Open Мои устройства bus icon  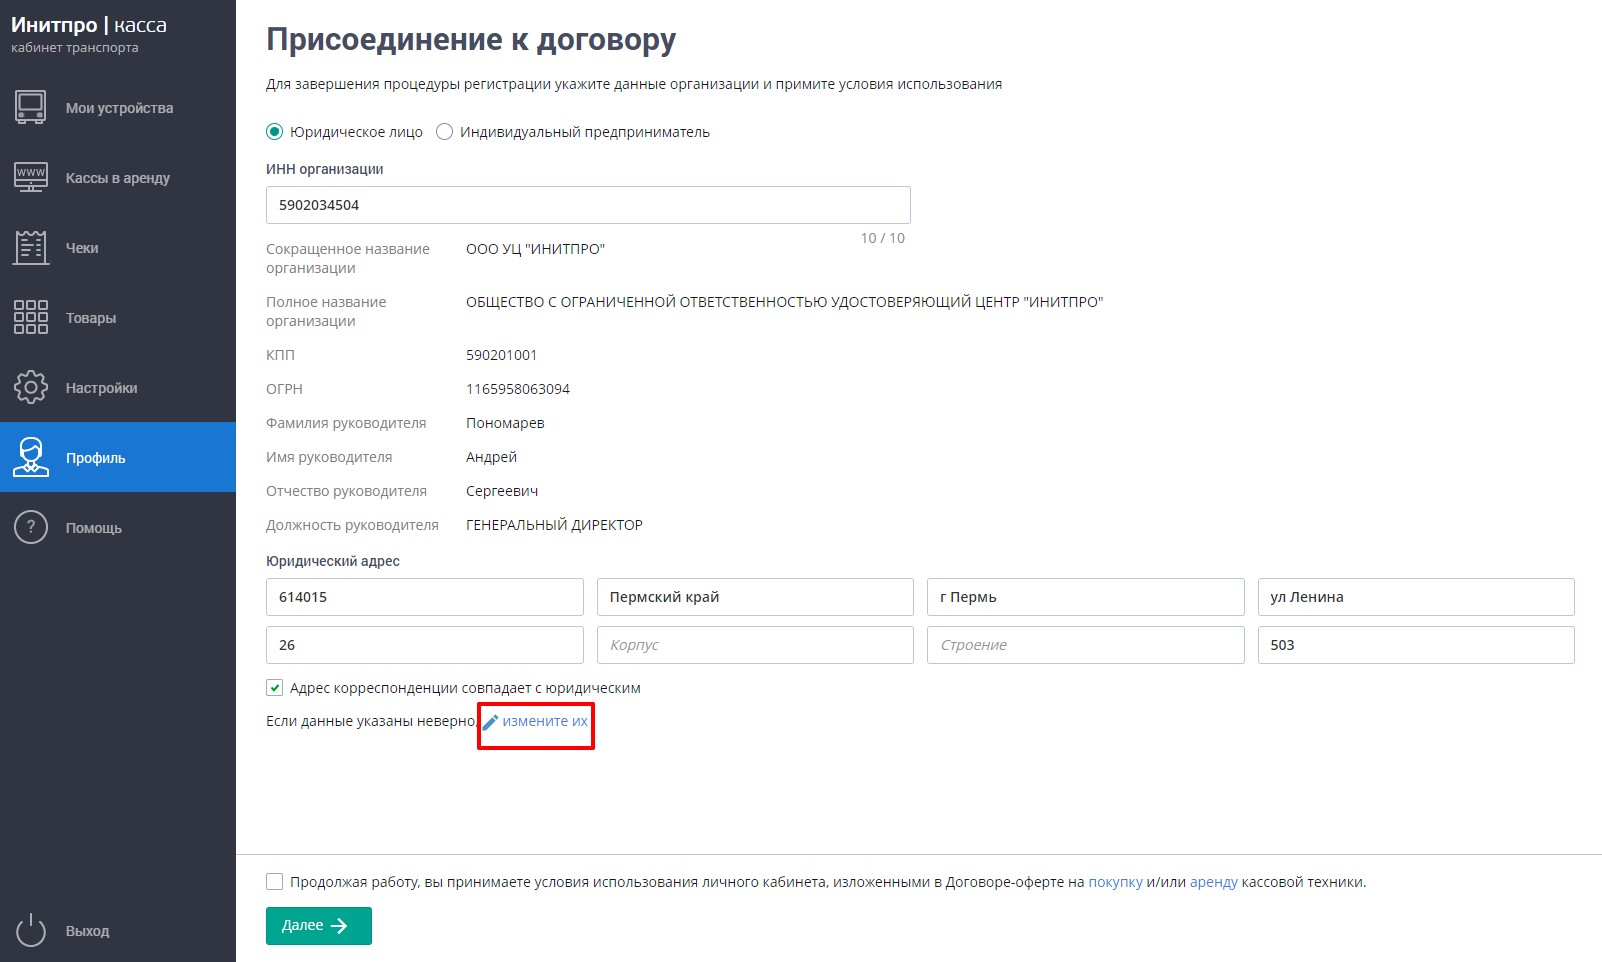[31, 107]
